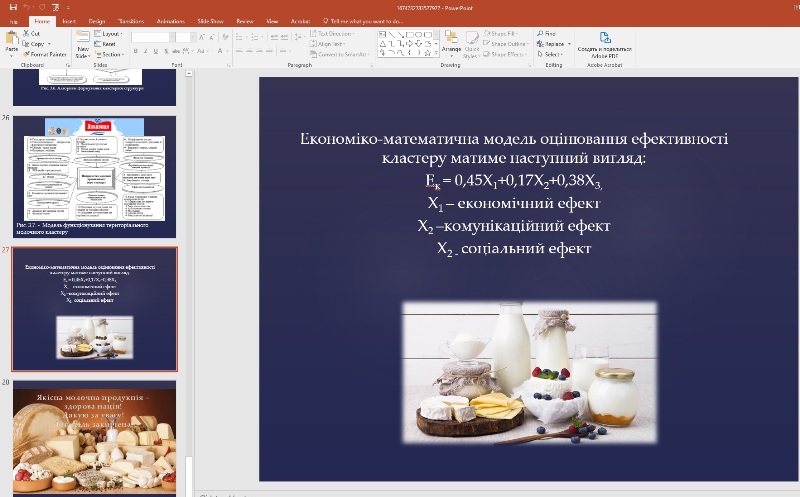
Task: Open the Shape Fill menu
Action: point(501,34)
